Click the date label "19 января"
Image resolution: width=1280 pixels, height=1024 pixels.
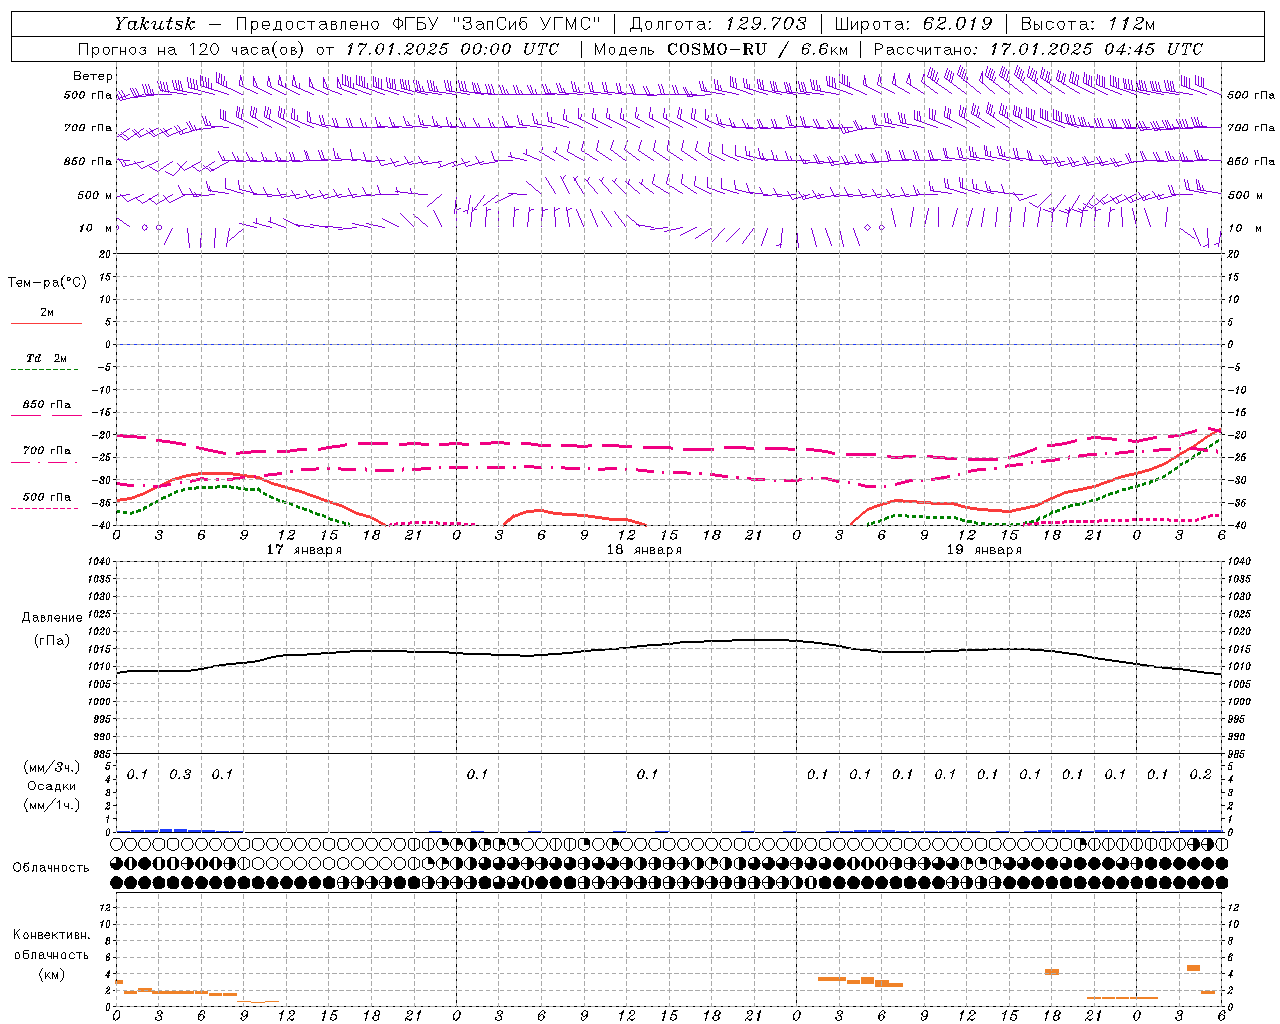(x=984, y=550)
